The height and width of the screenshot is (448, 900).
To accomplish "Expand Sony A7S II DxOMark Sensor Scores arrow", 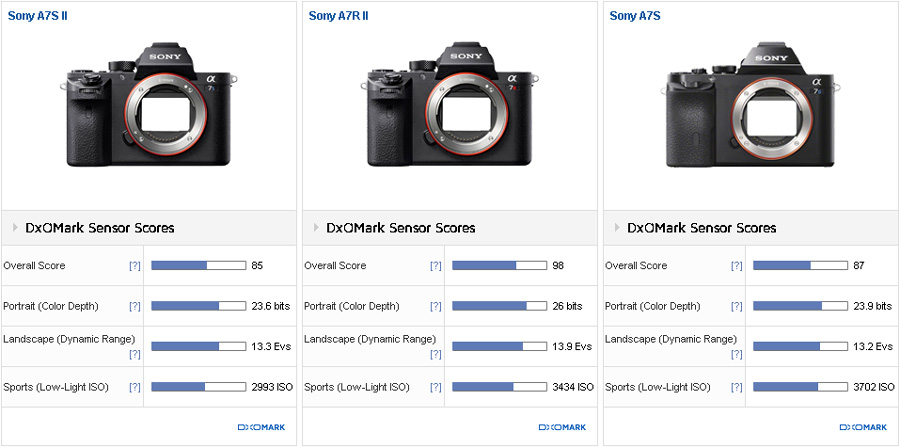I will [14, 228].
